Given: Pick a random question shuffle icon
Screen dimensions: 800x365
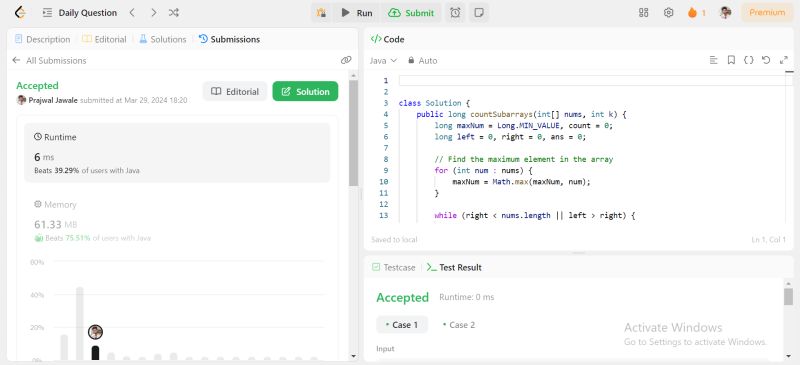Looking at the screenshot, I should pyautogui.click(x=174, y=13).
